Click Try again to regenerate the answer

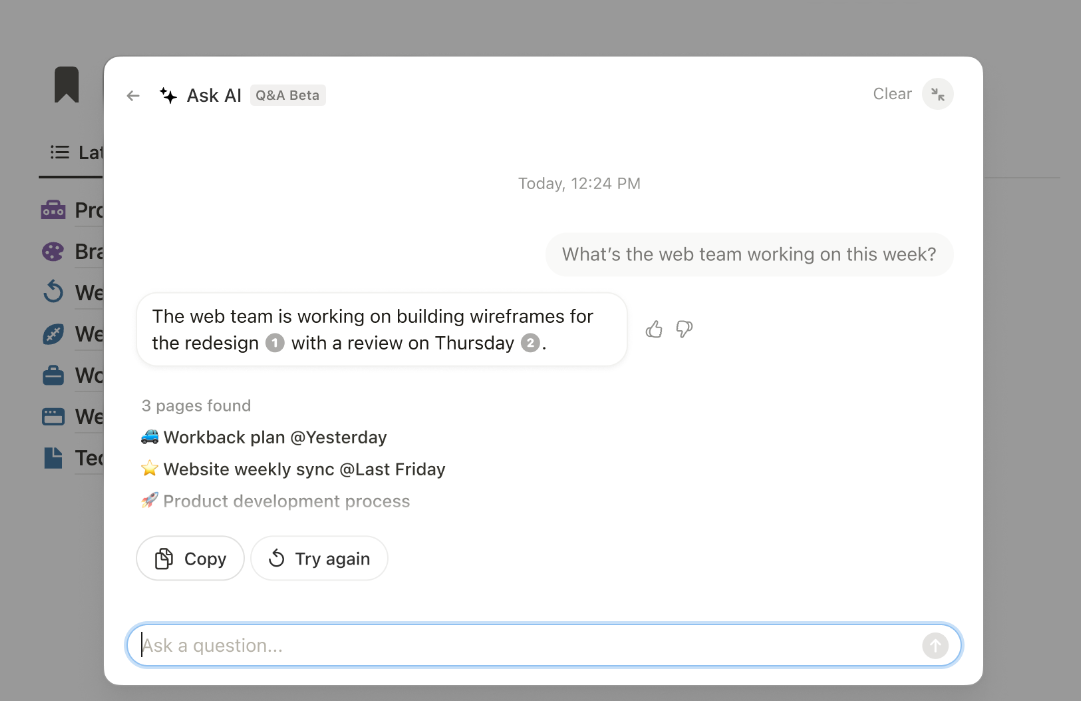coord(319,558)
